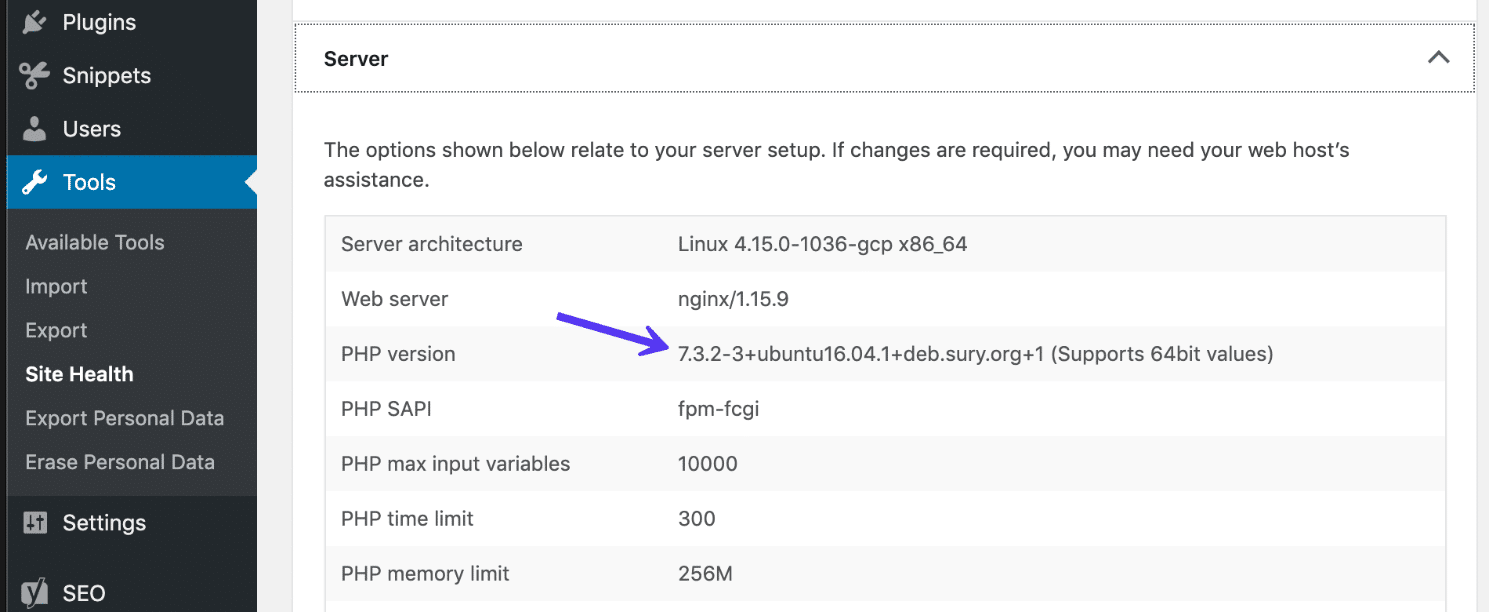Open Site Health in the sidebar

click(x=79, y=374)
